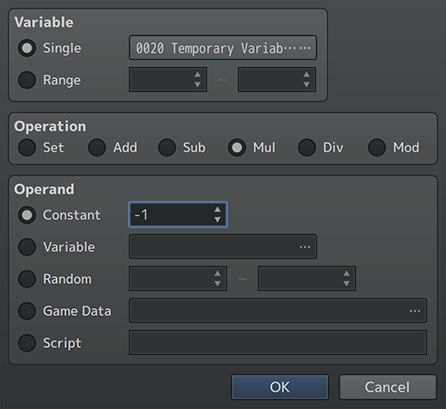Select the Single variable radio button
446x409 pixels.
27,48
